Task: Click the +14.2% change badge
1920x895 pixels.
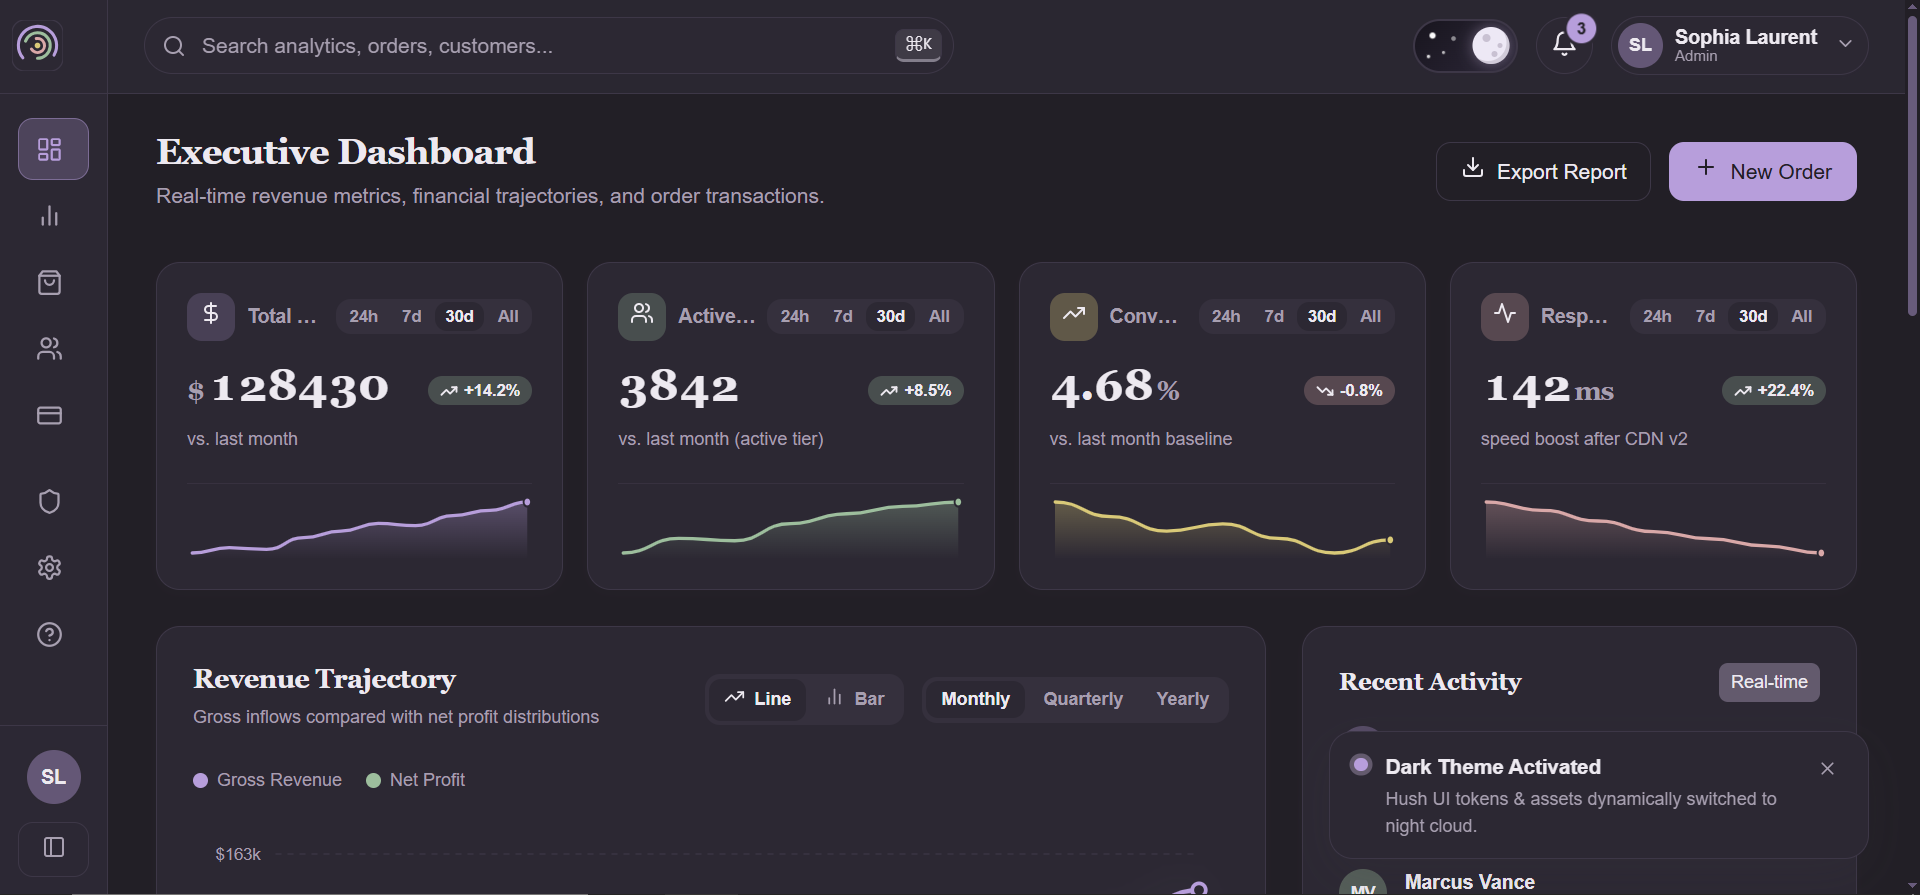Action: pos(480,391)
